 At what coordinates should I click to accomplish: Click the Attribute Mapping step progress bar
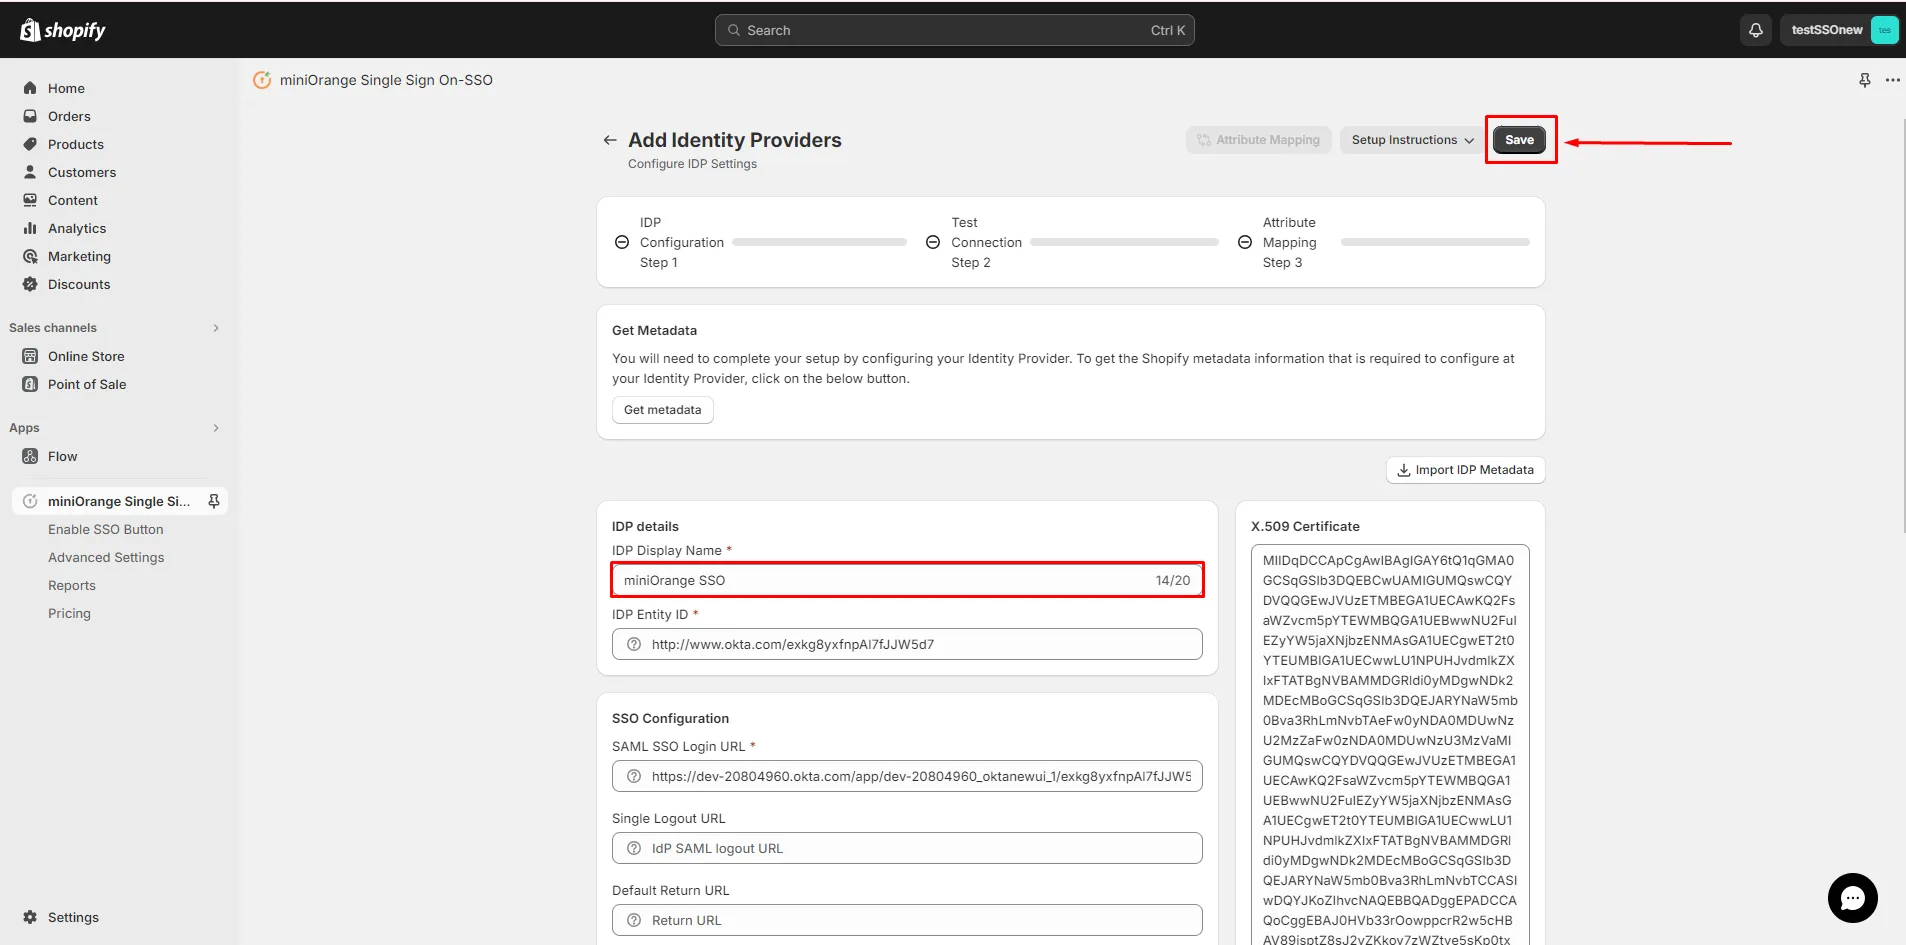1435,242
